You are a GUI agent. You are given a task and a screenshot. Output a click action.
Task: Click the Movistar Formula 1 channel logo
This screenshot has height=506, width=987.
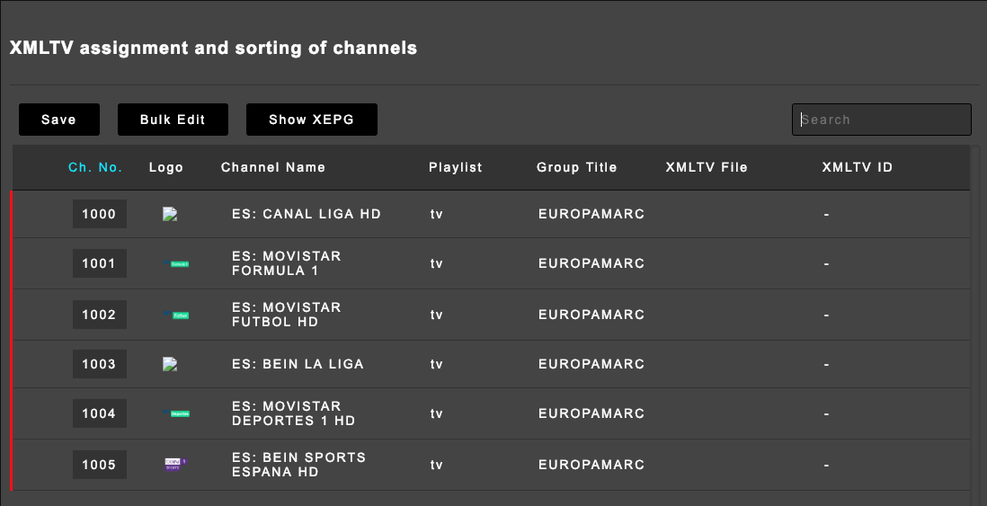pyautogui.click(x=177, y=264)
